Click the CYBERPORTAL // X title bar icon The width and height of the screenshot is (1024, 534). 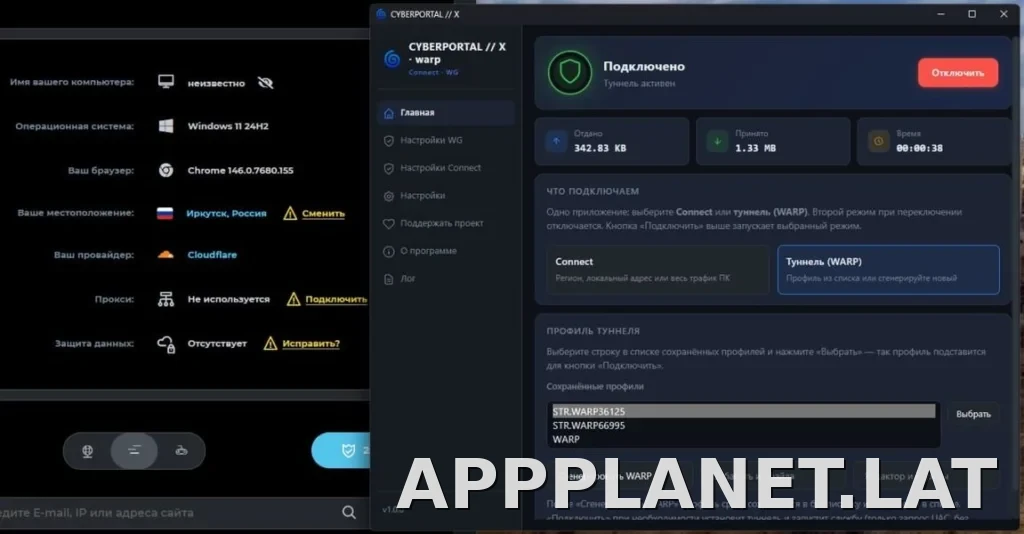[381, 14]
